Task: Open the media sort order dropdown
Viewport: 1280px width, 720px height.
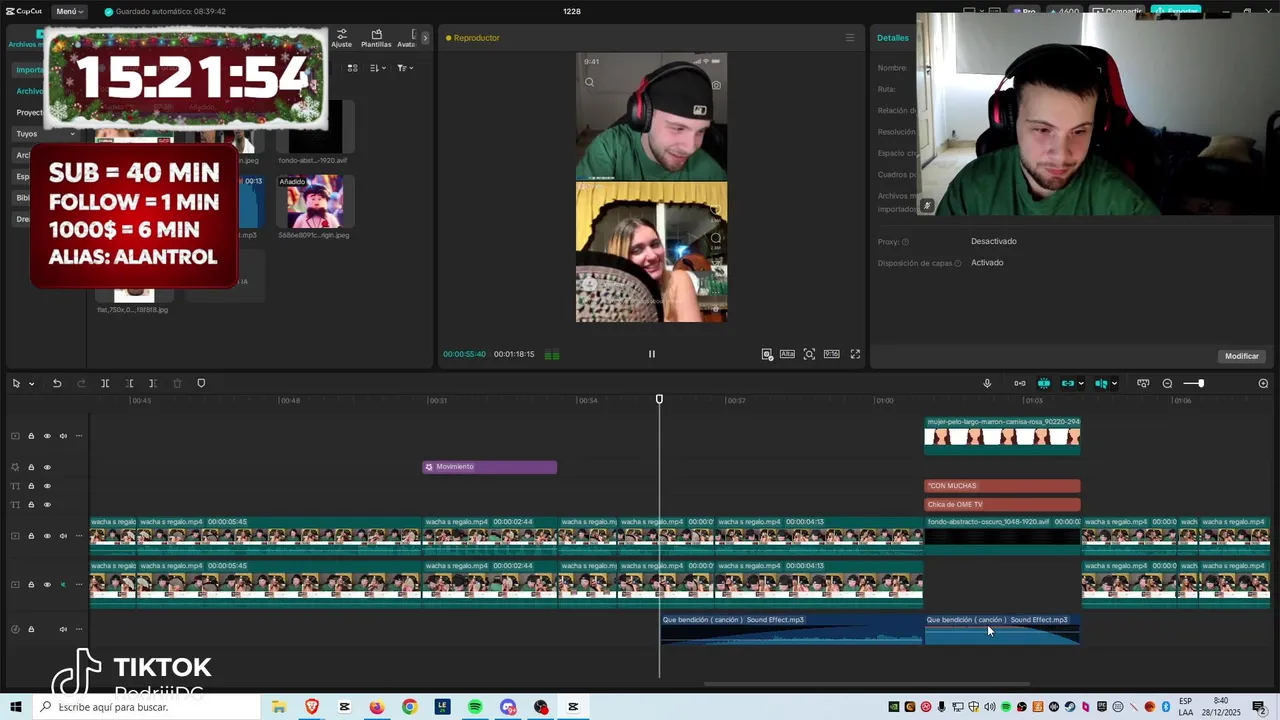Action: pos(378,68)
